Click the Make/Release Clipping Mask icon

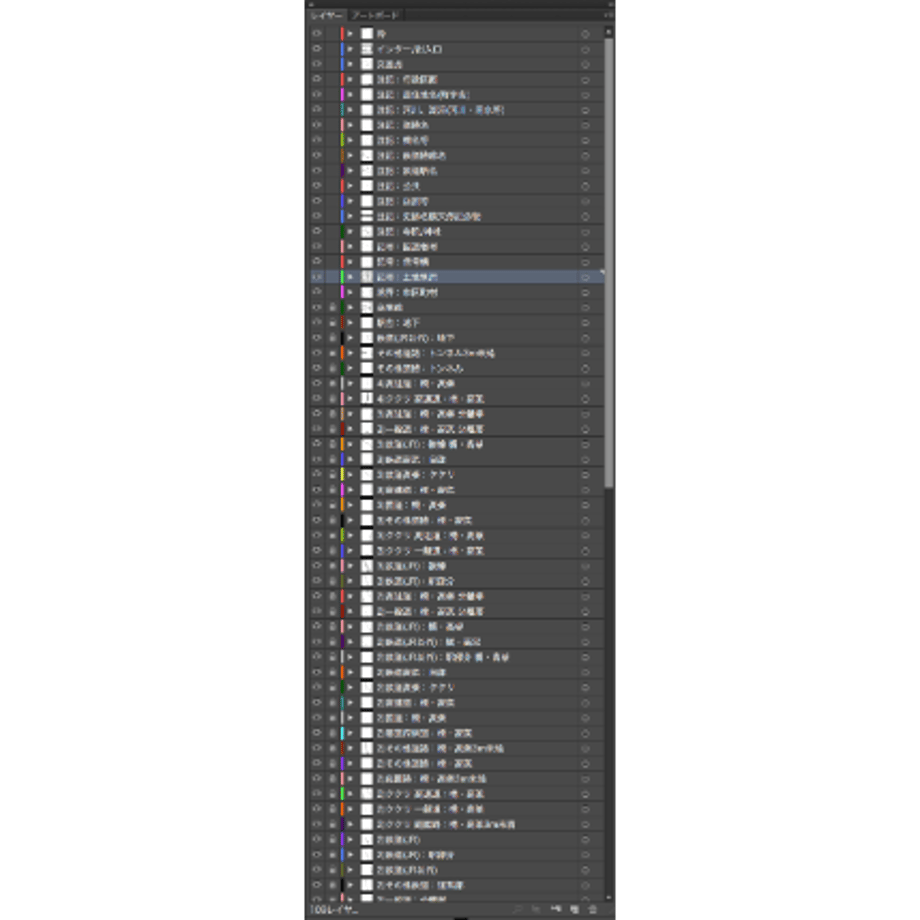[x=536, y=909]
